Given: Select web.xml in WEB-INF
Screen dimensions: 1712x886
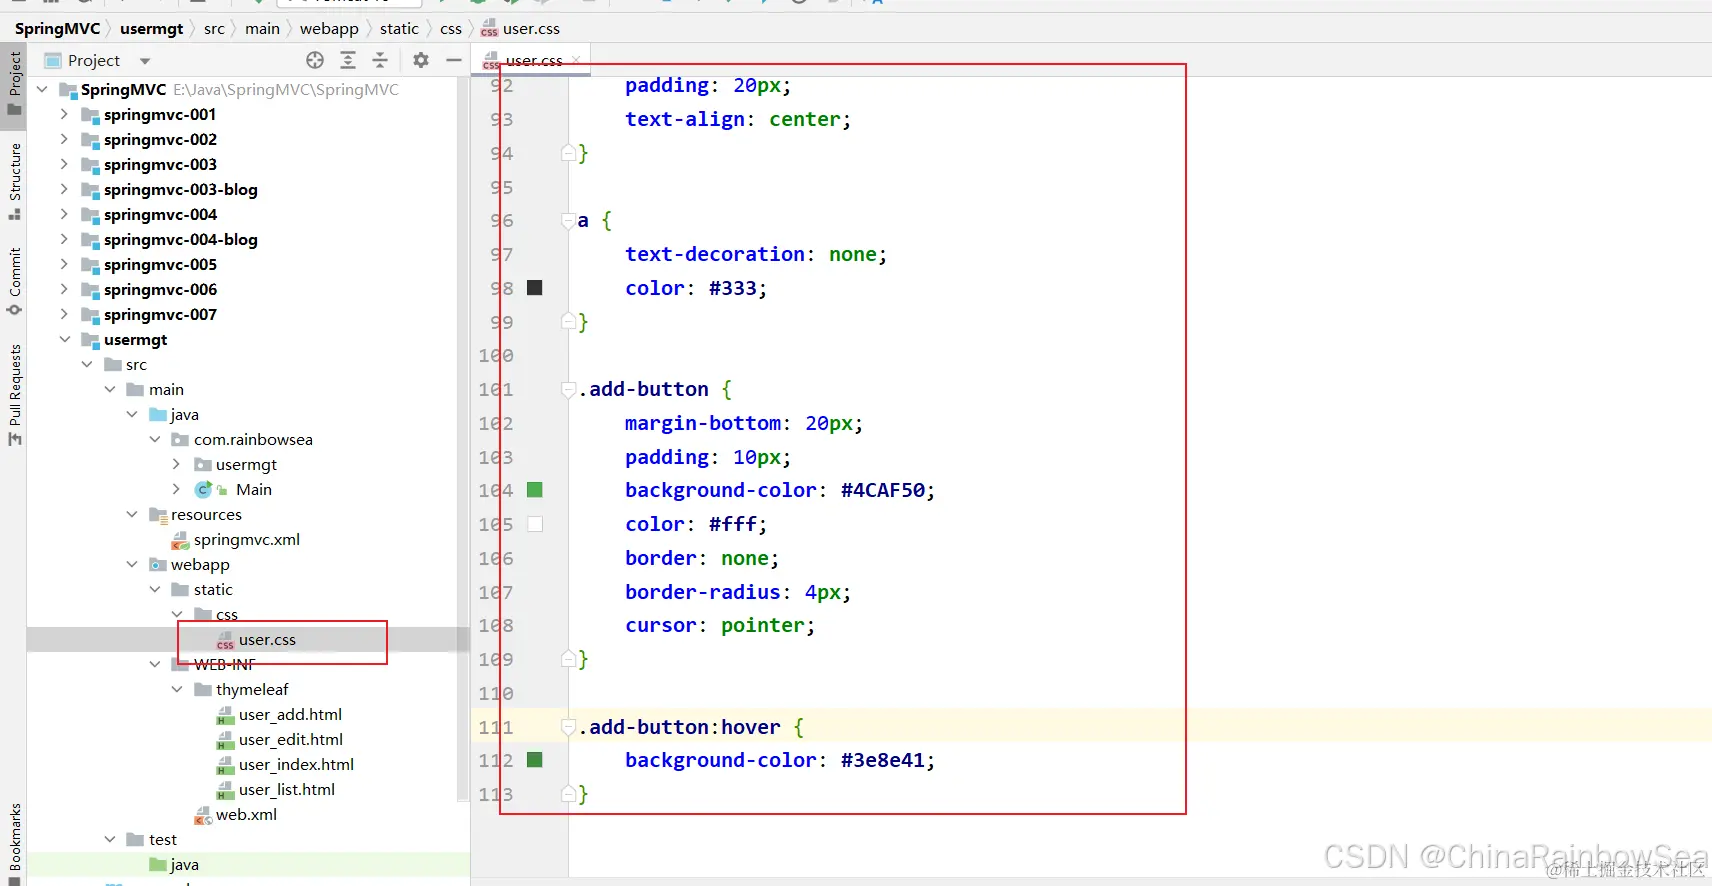Looking at the screenshot, I should click(246, 814).
